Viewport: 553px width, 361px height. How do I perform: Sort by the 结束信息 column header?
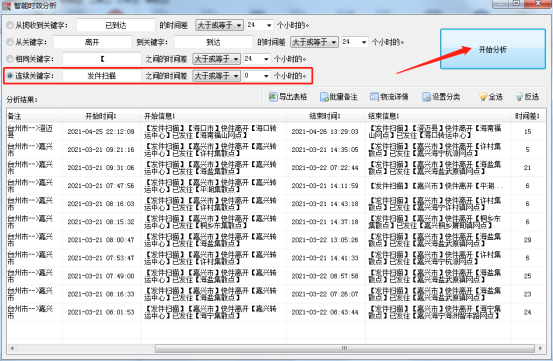click(x=438, y=116)
